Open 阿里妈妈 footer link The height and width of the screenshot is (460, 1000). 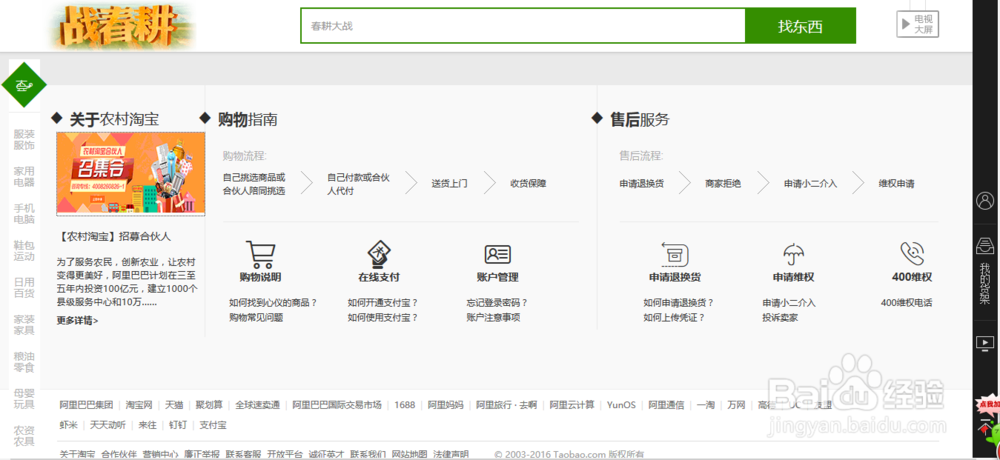click(445, 405)
